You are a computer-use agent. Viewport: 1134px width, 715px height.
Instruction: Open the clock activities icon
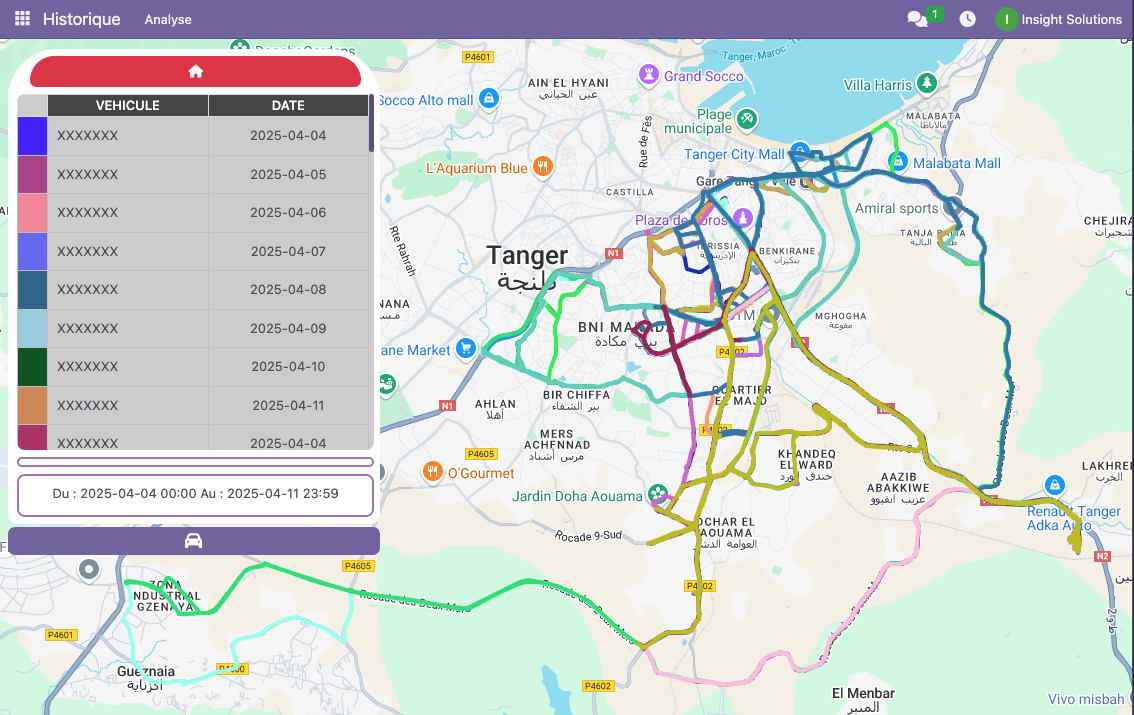[967, 19]
